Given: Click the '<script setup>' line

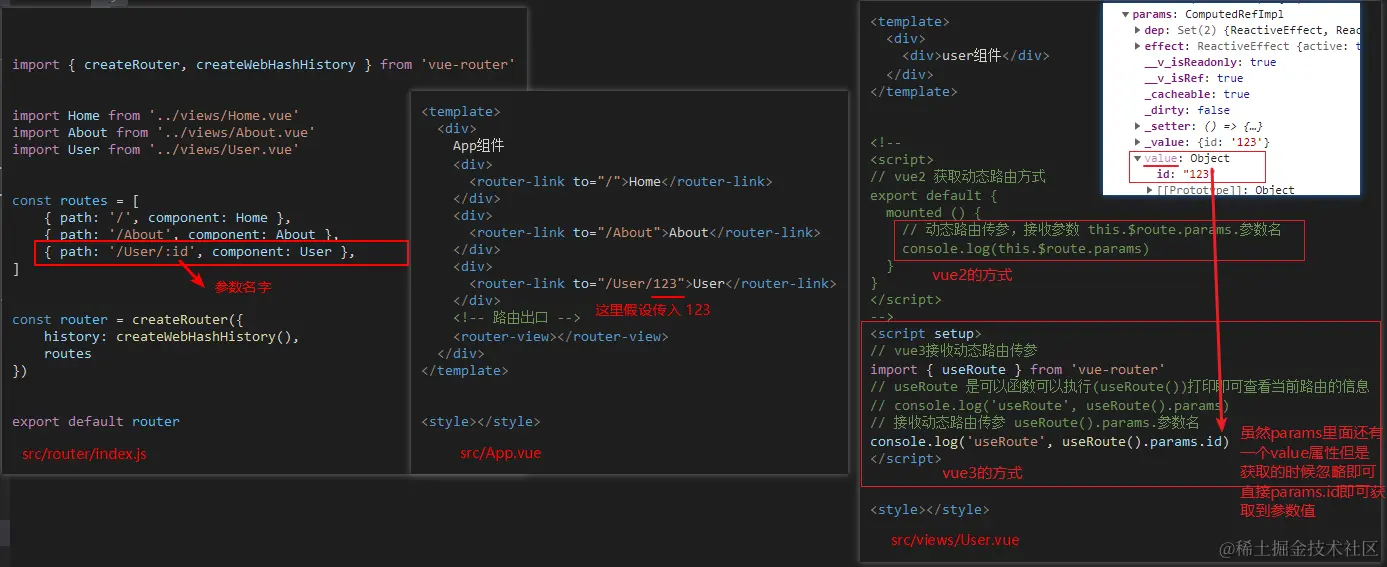Looking at the screenshot, I should [926, 333].
